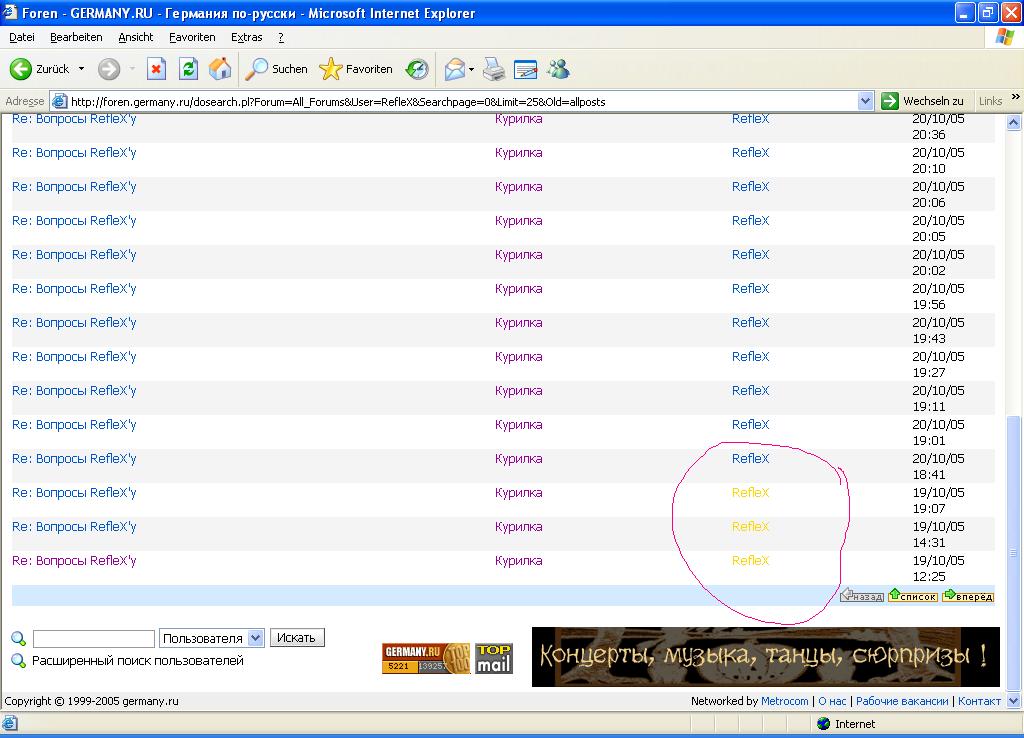1024x738 pixels.
Task: Click the вперёд next page button
Action: (x=967, y=596)
